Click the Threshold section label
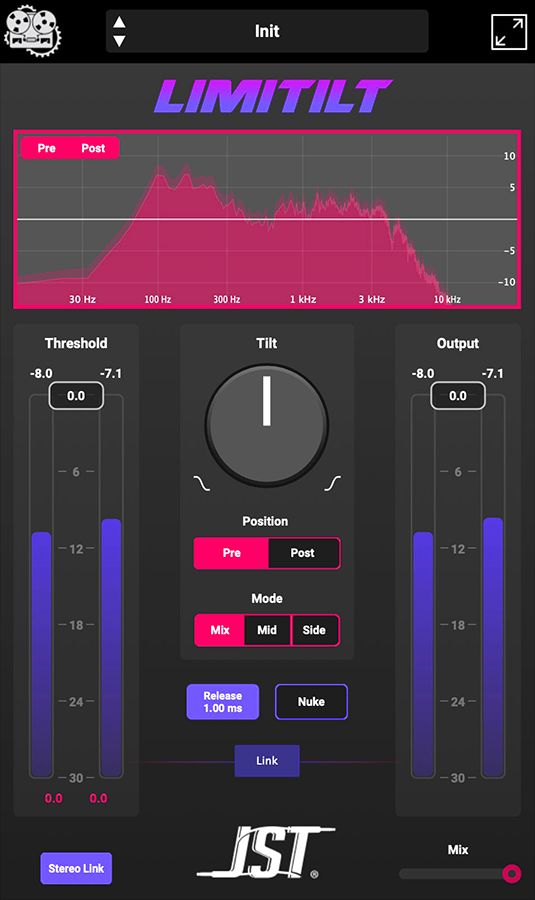The height and width of the screenshot is (900, 535). [x=76, y=343]
